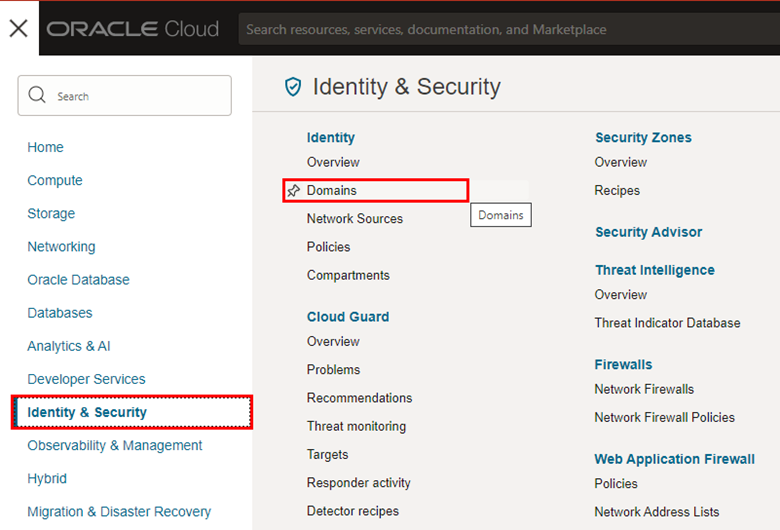This screenshot has height=530, width=780.
Task: Open Network Firewall Policies link
Action: point(665,418)
